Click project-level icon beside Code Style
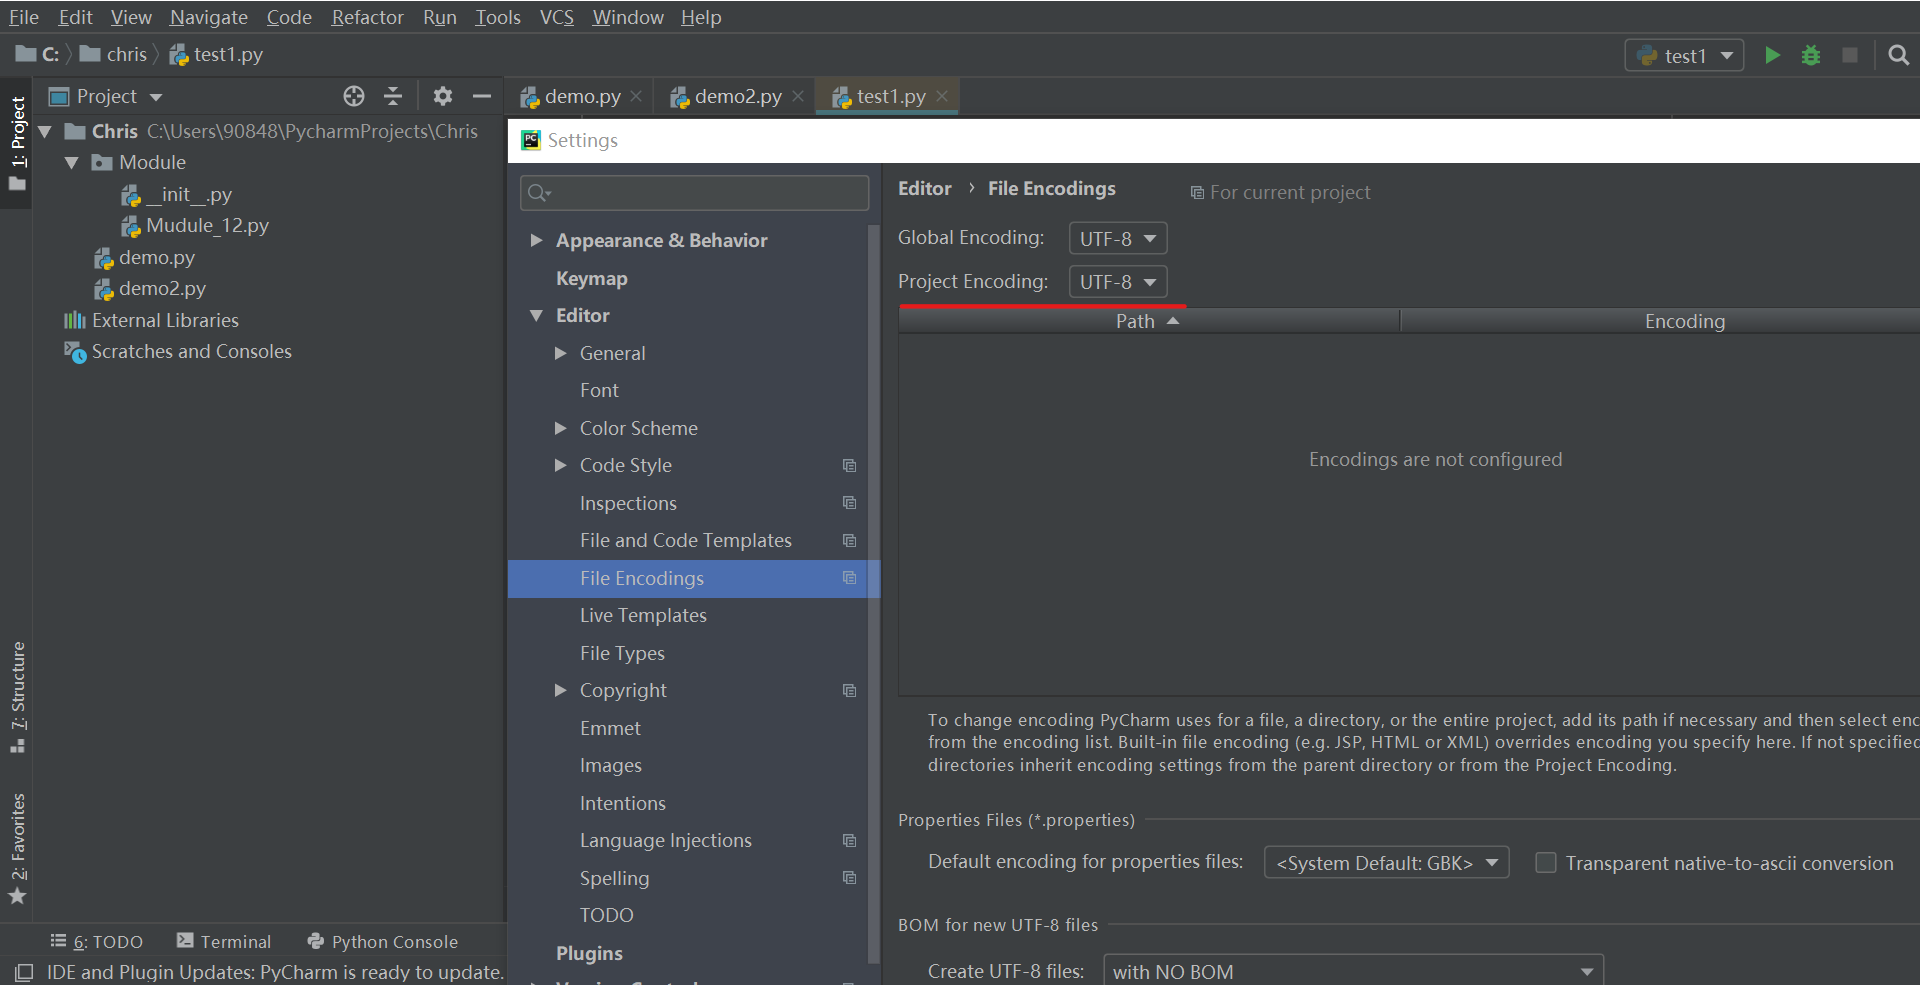Screen dimensions: 1920x985 click(x=849, y=465)
